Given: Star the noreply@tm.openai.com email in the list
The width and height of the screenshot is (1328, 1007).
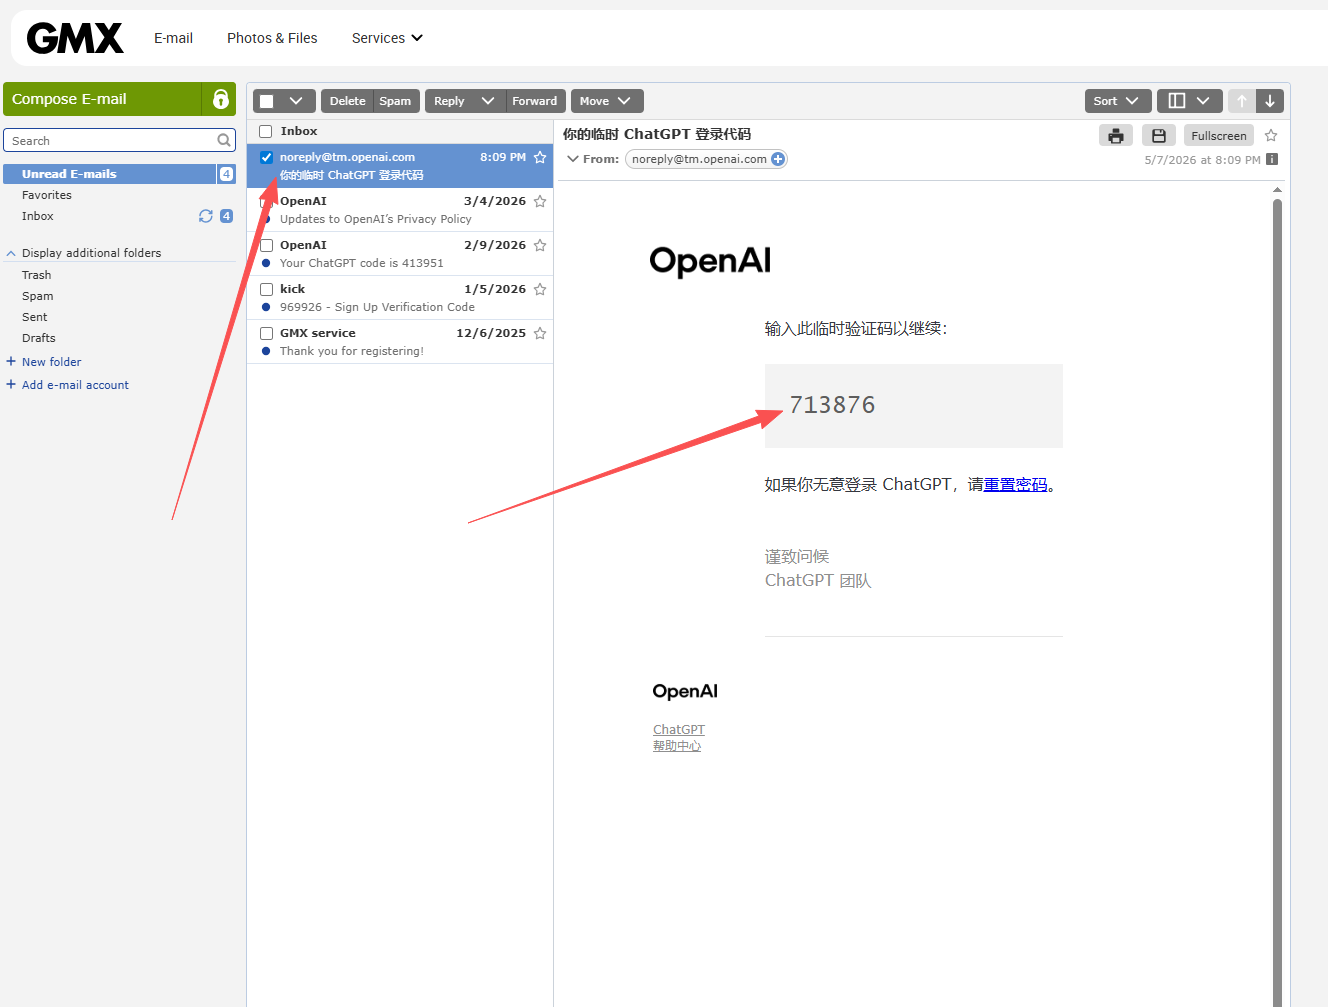Looking at the screenshot, I should (540, 157).
